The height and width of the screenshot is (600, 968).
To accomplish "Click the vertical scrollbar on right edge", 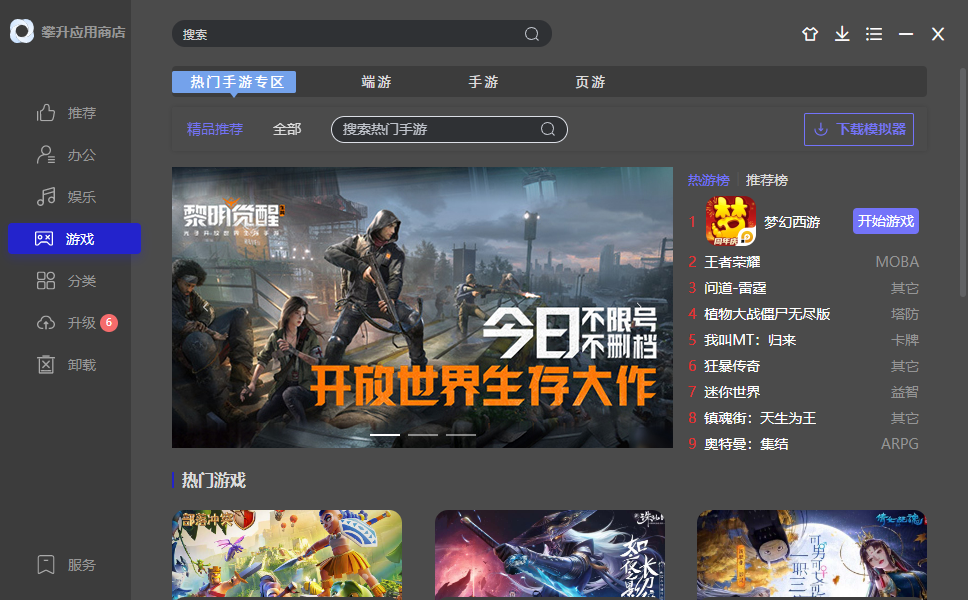I will (963, 185).
